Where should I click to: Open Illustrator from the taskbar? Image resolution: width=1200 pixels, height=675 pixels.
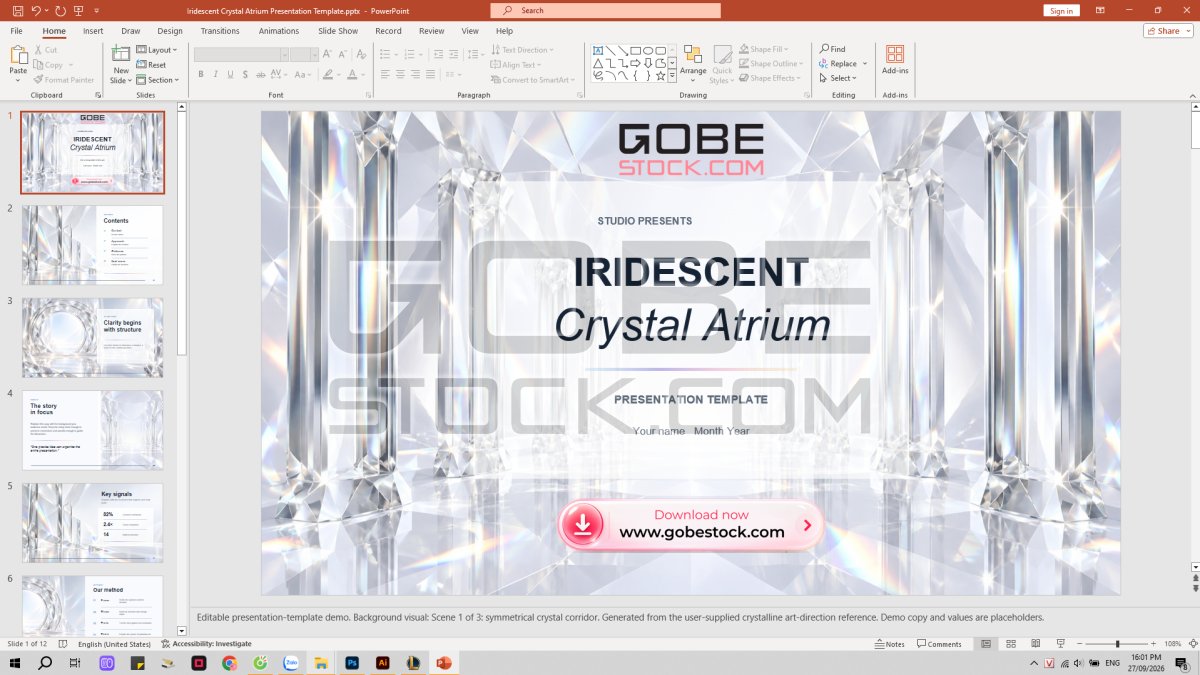(x=382, y=663)
